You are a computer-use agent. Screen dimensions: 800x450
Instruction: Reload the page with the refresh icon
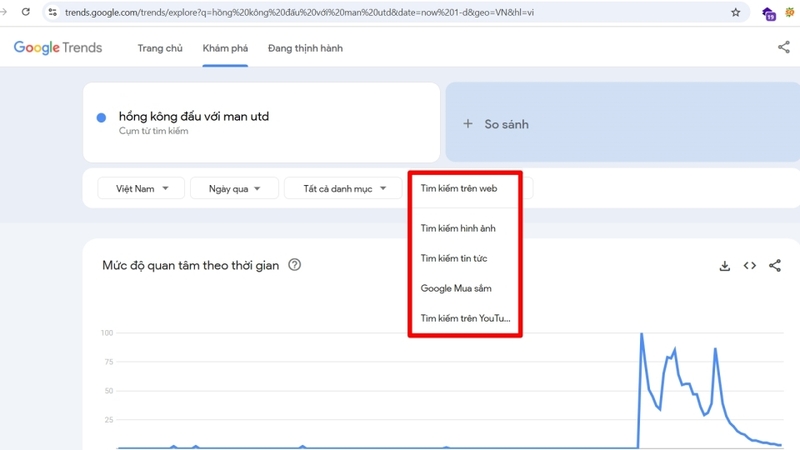coord(26,12)
